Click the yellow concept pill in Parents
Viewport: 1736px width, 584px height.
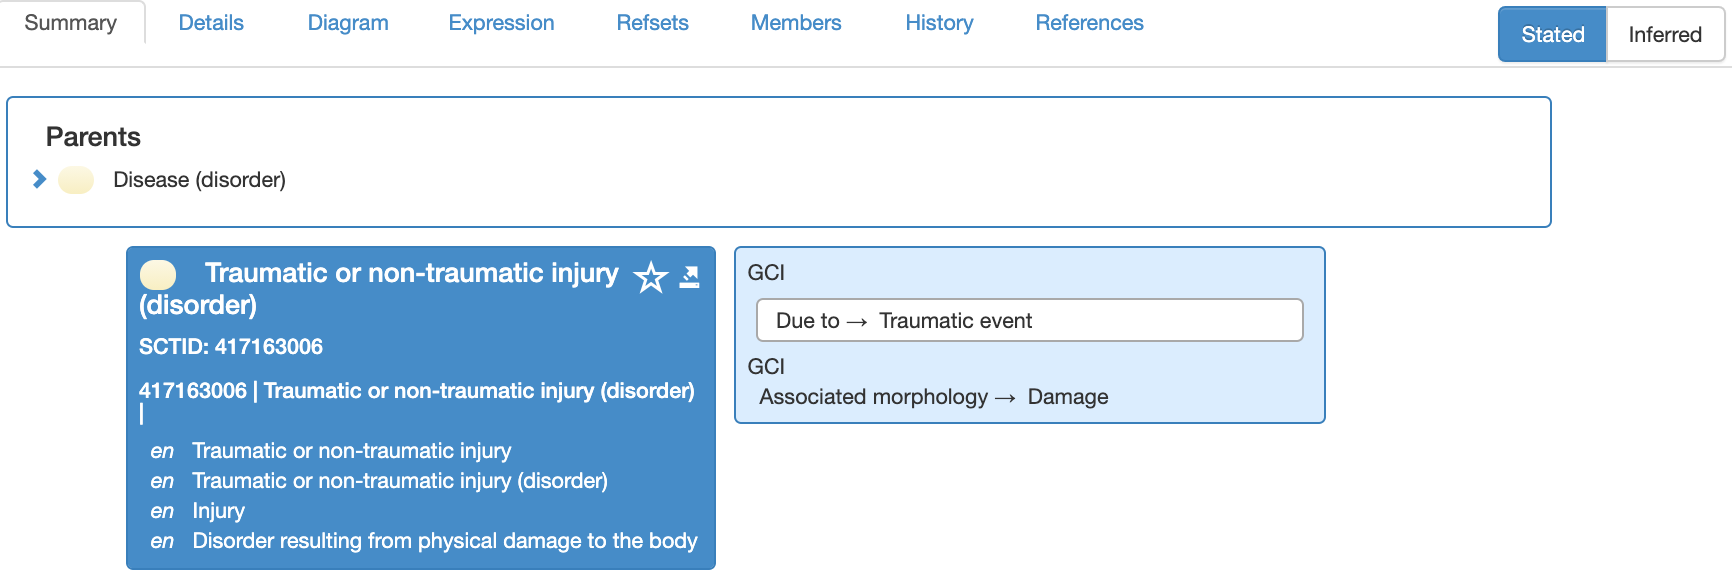coord(76,180)
